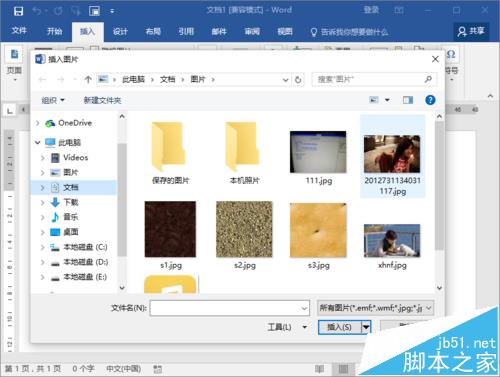Close the 插入图片 dialog

pyautogui.click(x=435, y=59)
